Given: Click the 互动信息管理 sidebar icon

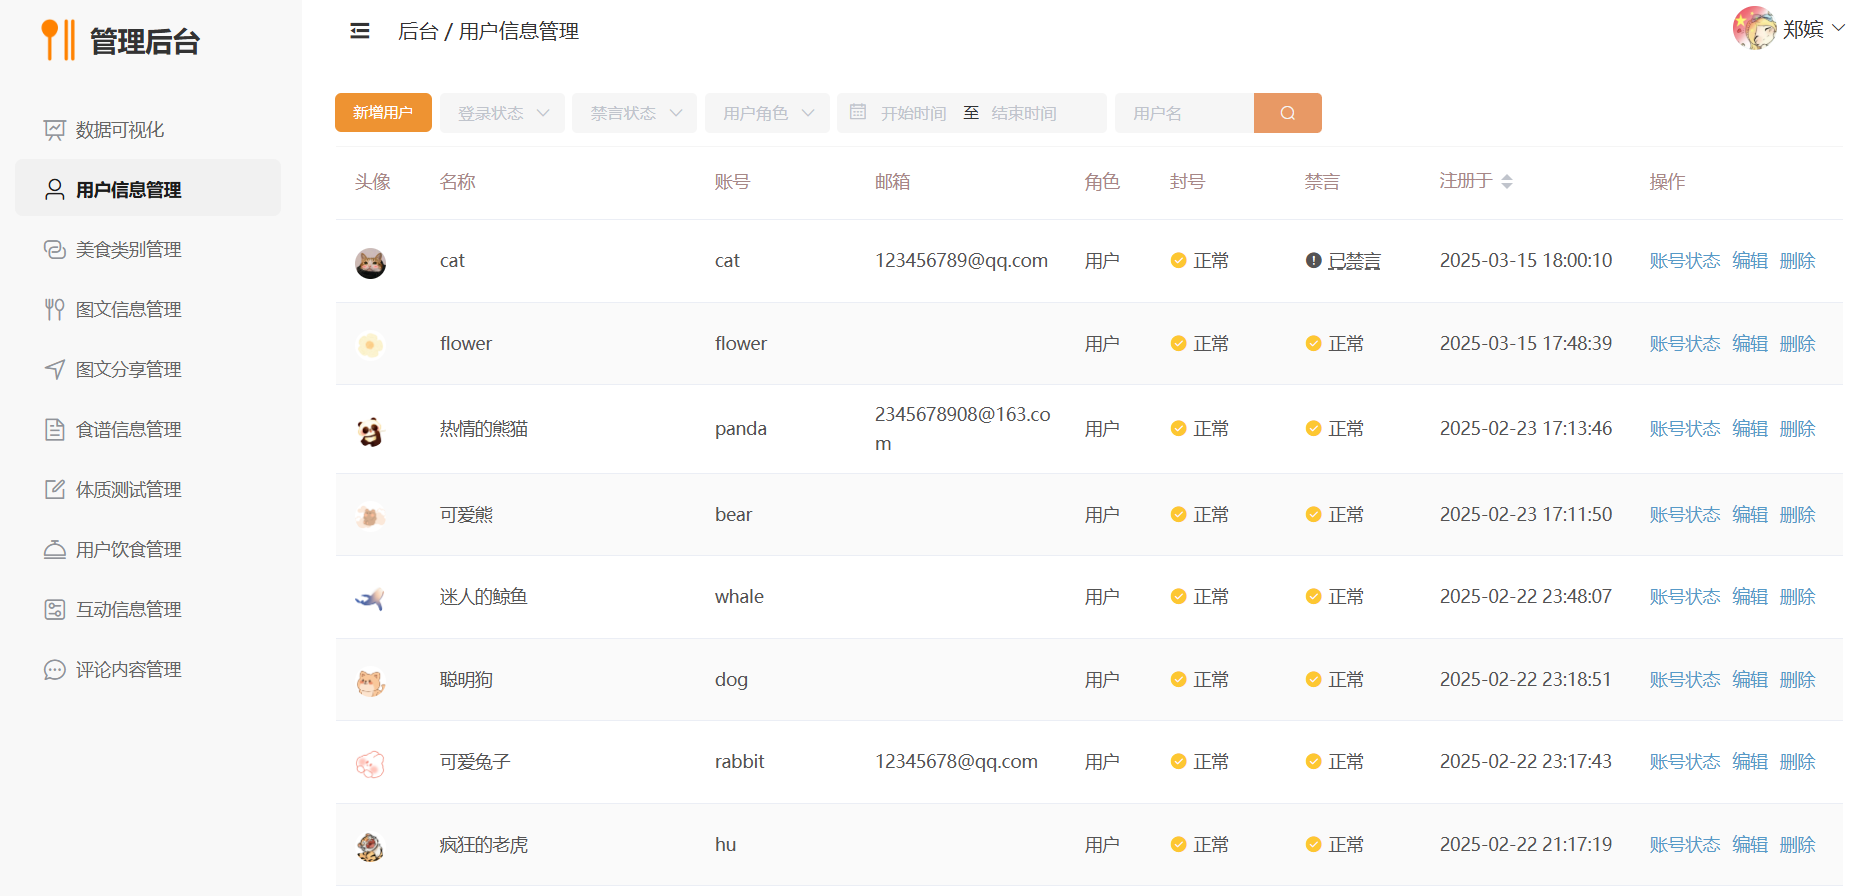Looking at the screenshot, I should (x=55, y=609).
